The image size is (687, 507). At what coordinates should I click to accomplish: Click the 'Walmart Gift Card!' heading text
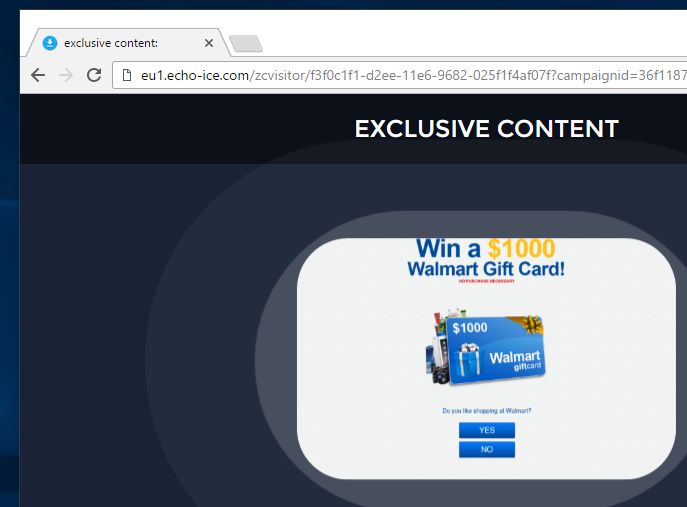point(486,269)
